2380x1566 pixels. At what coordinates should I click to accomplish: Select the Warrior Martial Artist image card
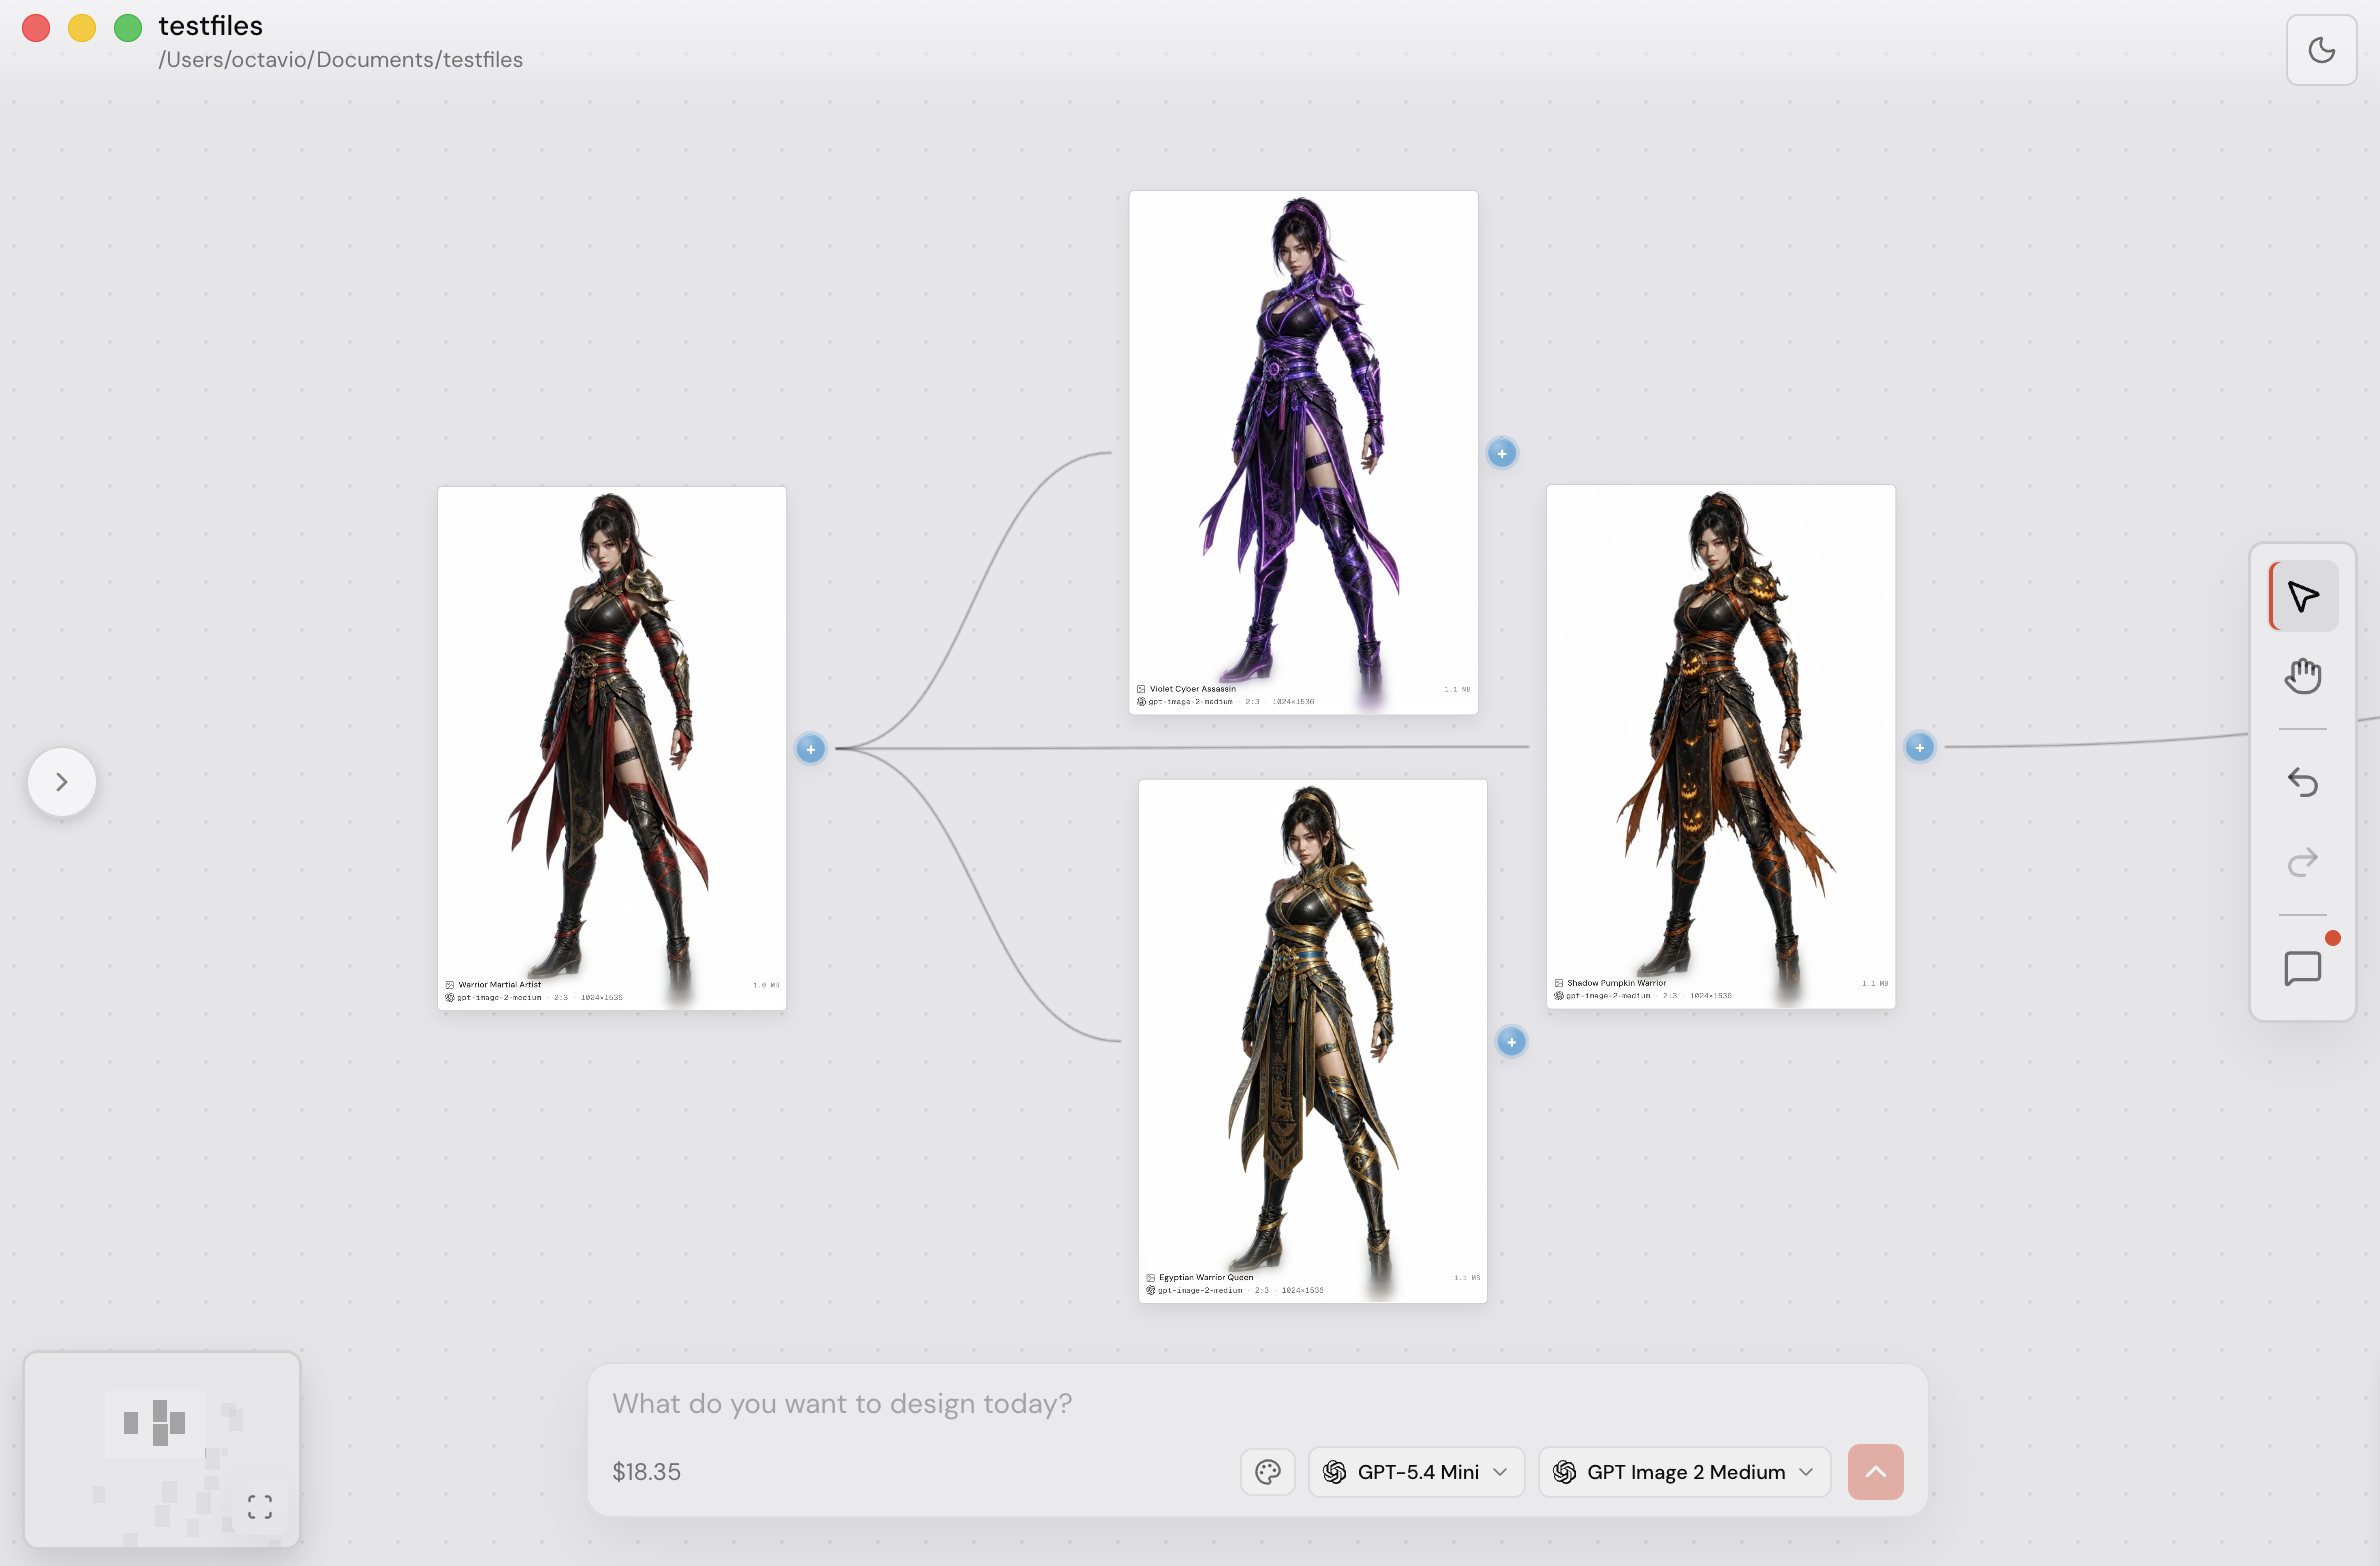pyautogui.click(x=612, y=748)
